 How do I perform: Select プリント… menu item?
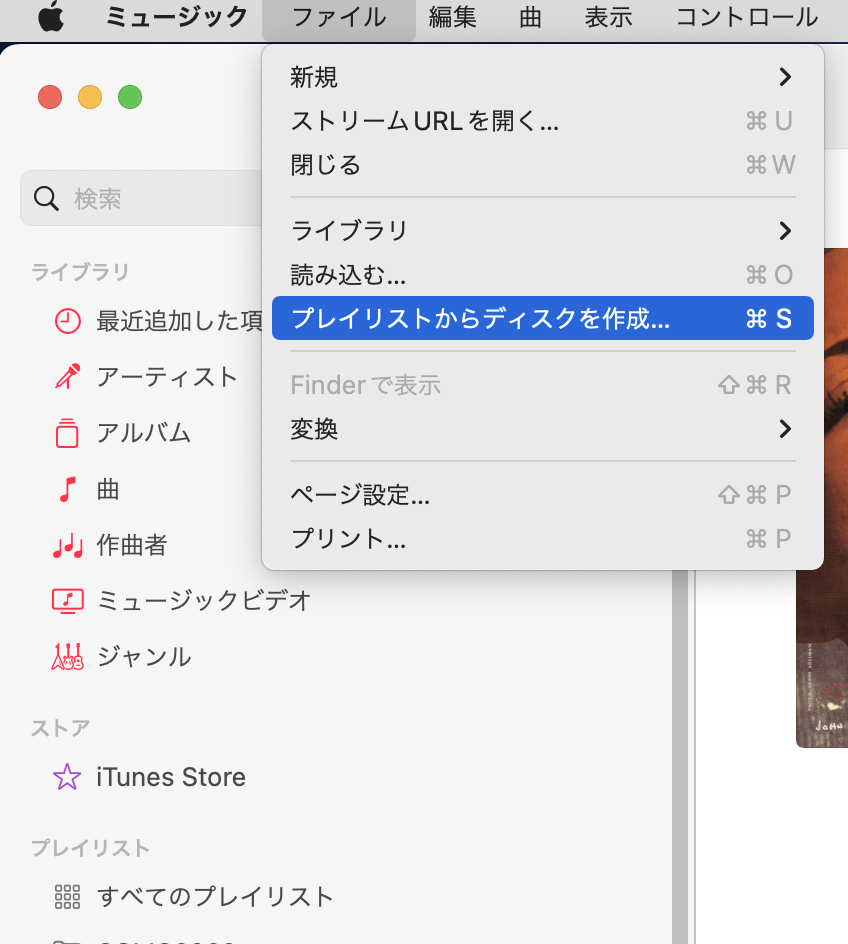(x=543, y=539)
